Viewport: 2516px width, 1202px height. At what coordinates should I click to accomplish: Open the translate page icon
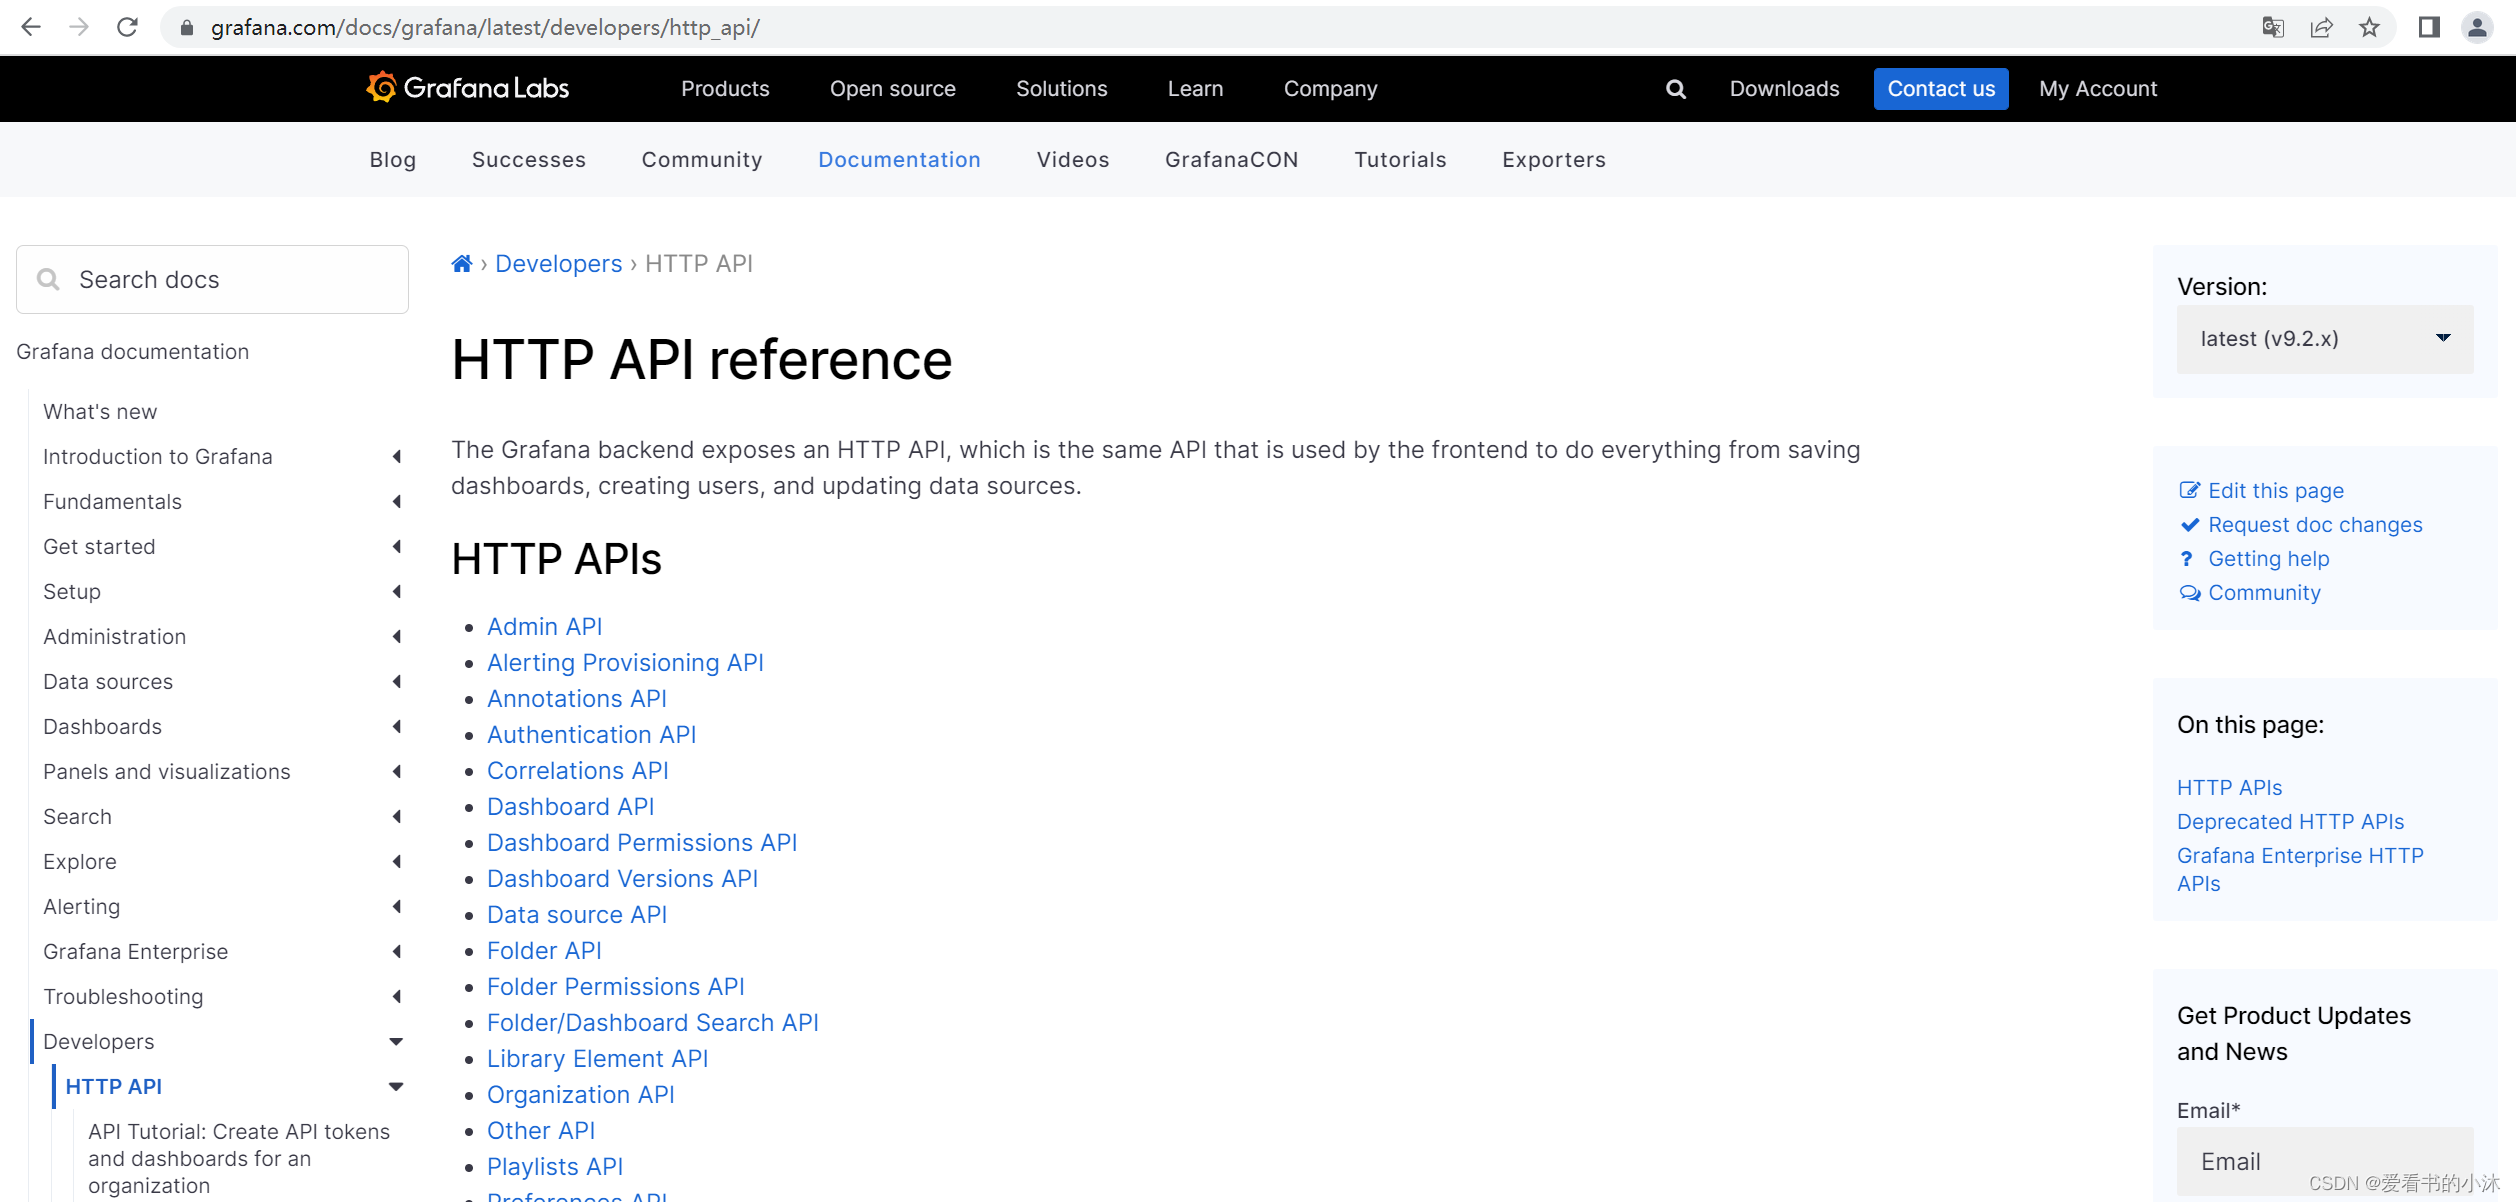(x=2273, y=27)
